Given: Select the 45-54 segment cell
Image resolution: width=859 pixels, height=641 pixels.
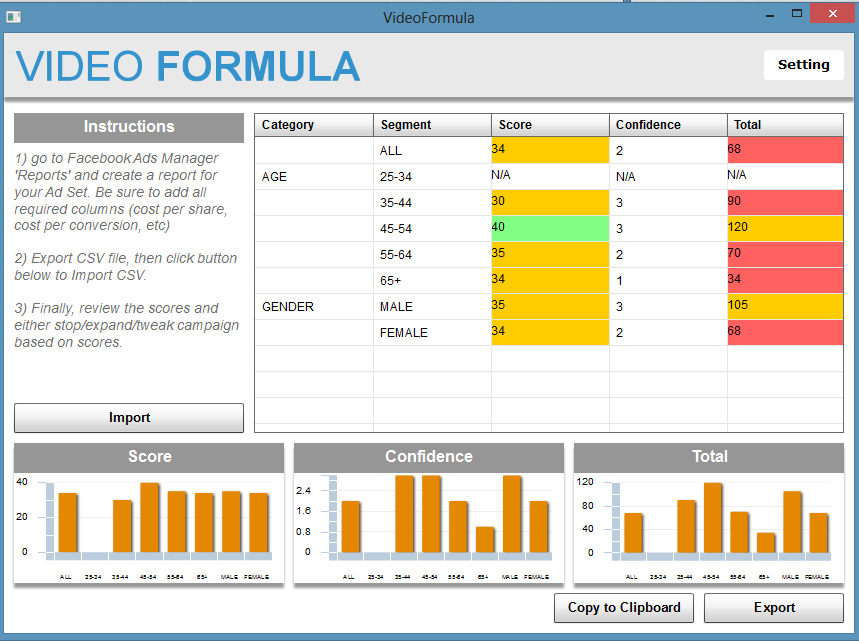Looking at the screenshot, I should coord(432,228).
